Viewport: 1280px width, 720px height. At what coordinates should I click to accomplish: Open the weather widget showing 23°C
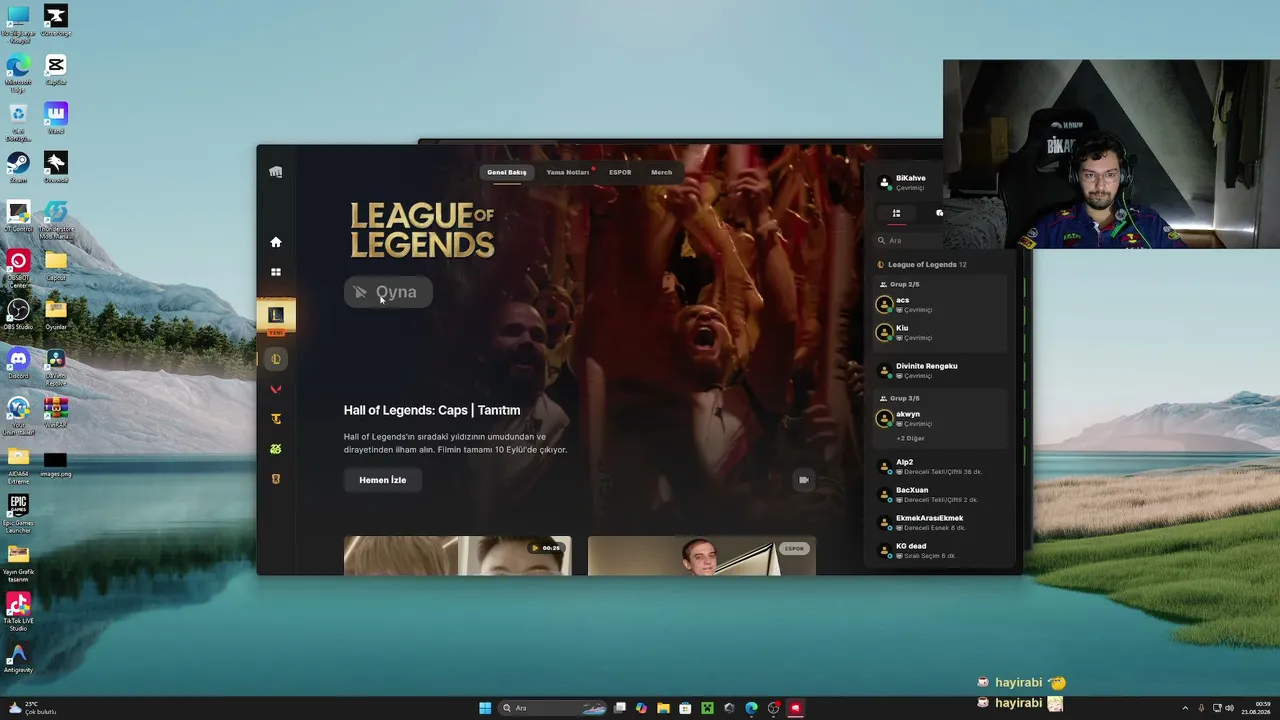31,708
